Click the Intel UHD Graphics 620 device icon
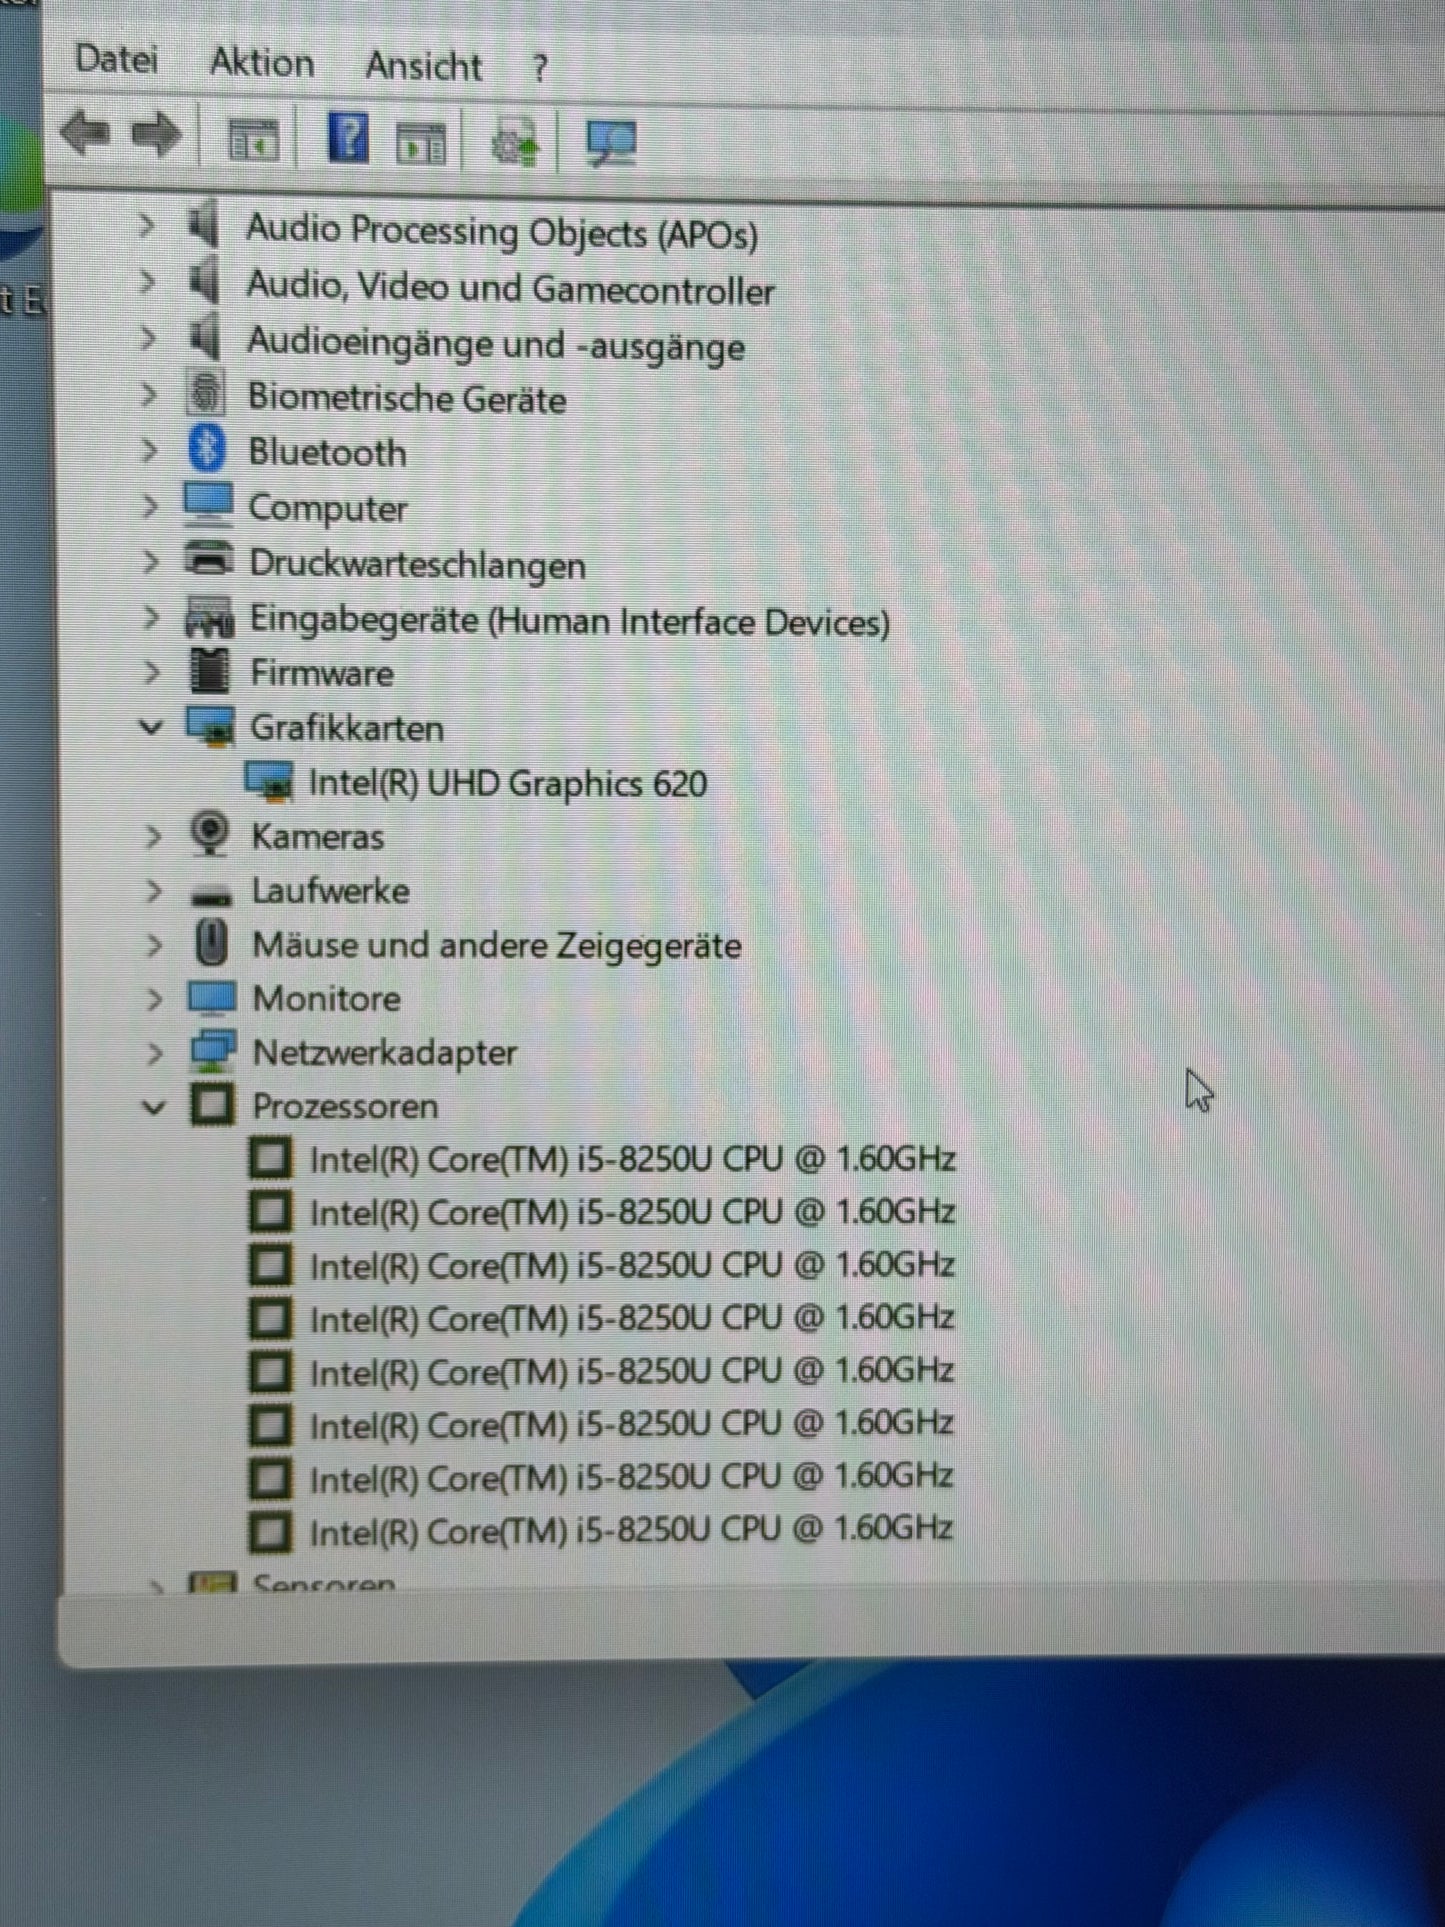The height and width of the screenshot is (1927, 1445). coord(269,781)
